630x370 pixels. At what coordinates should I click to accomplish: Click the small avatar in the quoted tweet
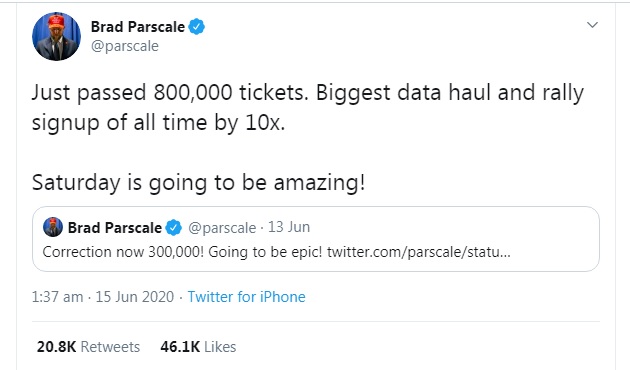(53, 227)
